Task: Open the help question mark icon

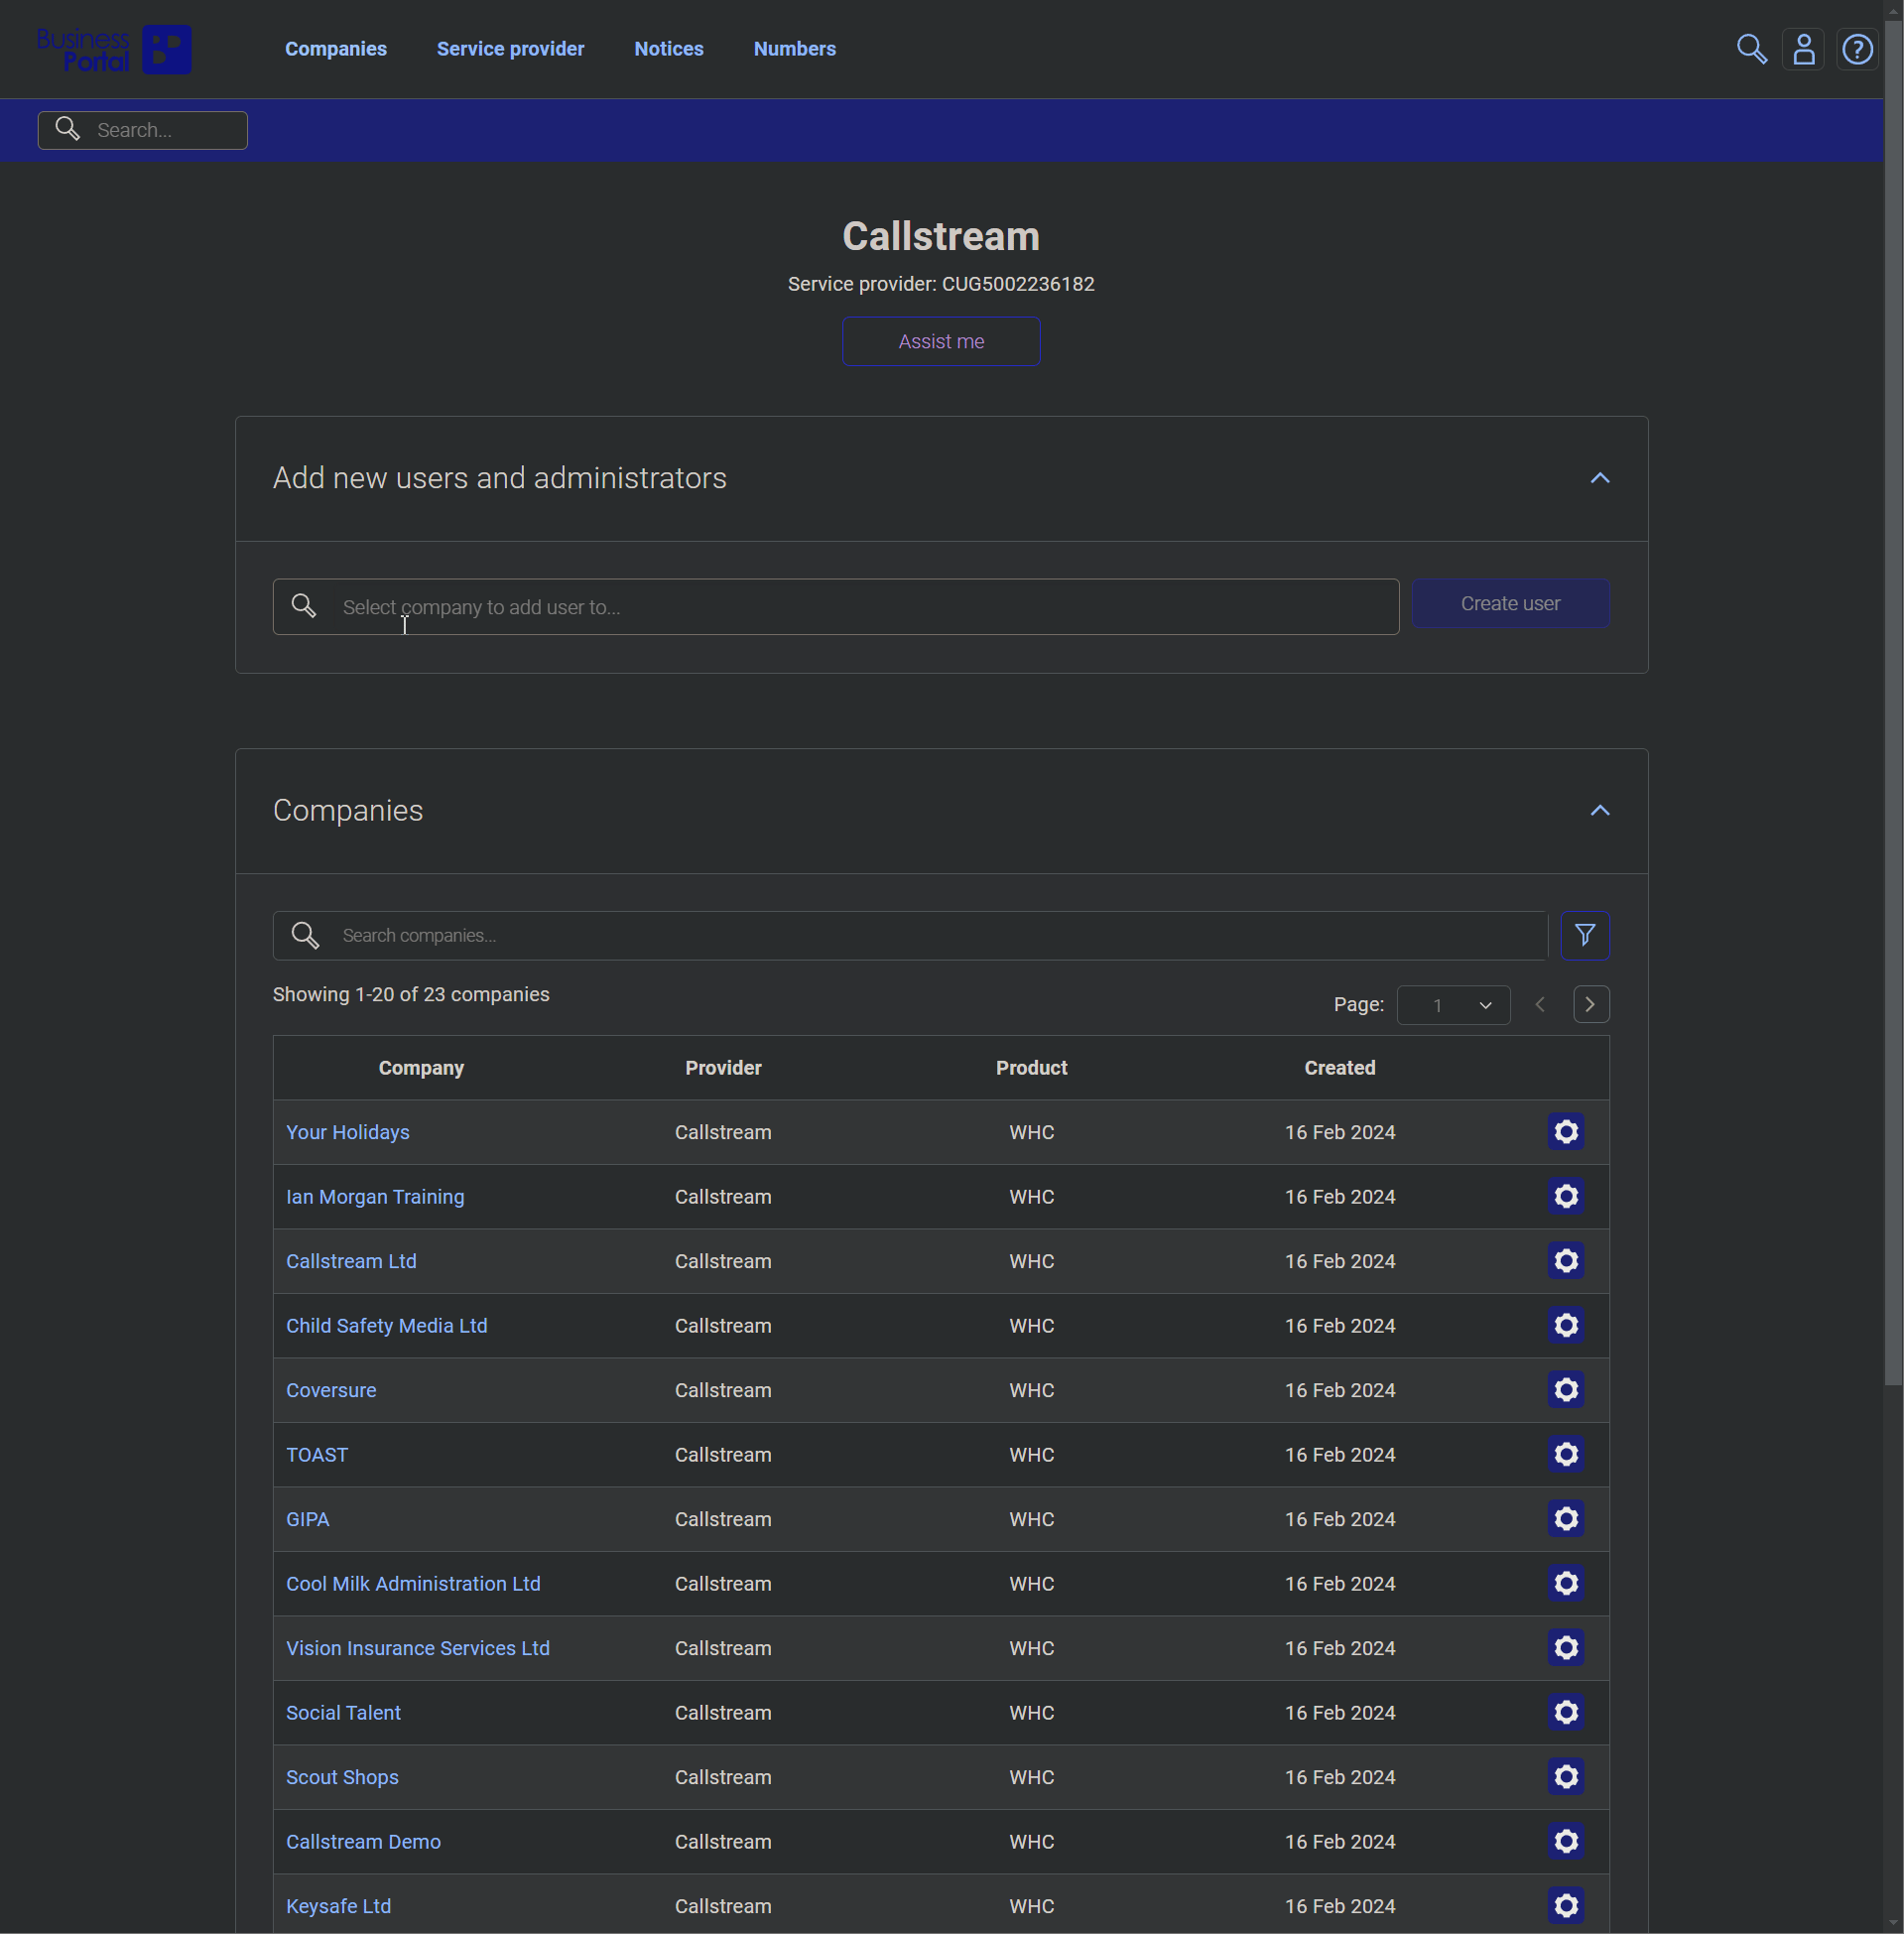Action: pos(1857,49)
